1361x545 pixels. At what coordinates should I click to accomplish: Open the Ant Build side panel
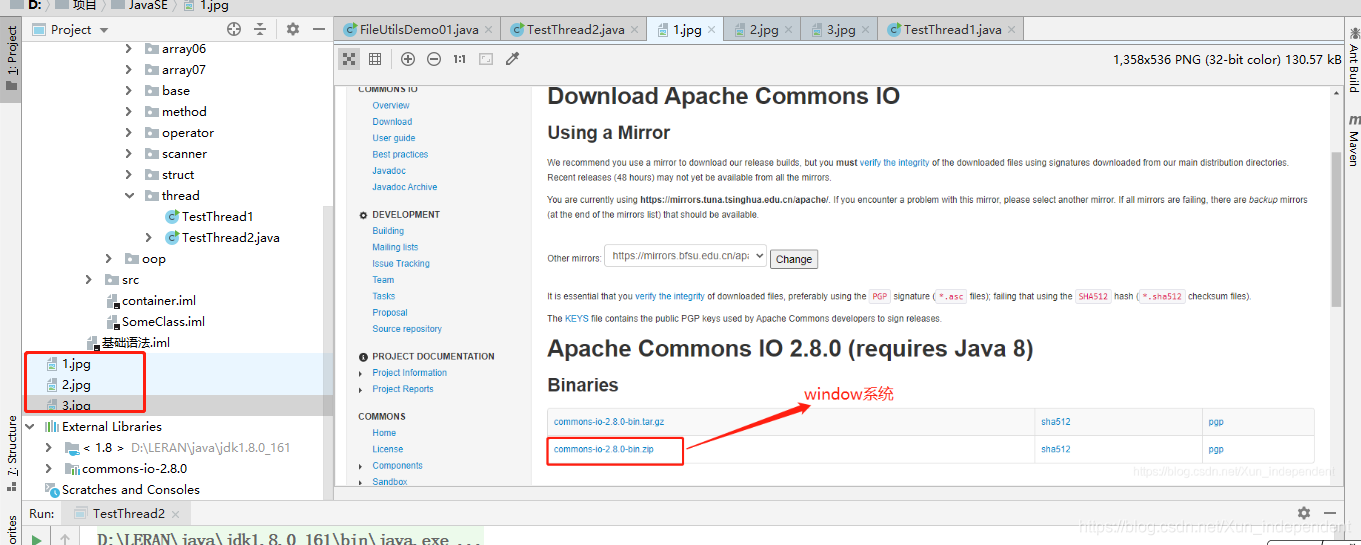click(1353, 60)
